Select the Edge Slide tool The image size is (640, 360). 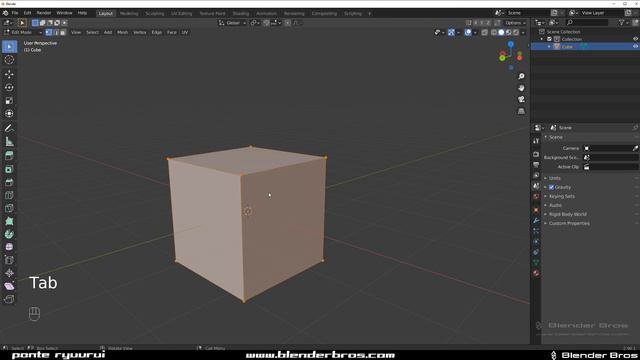click(9, 260)
